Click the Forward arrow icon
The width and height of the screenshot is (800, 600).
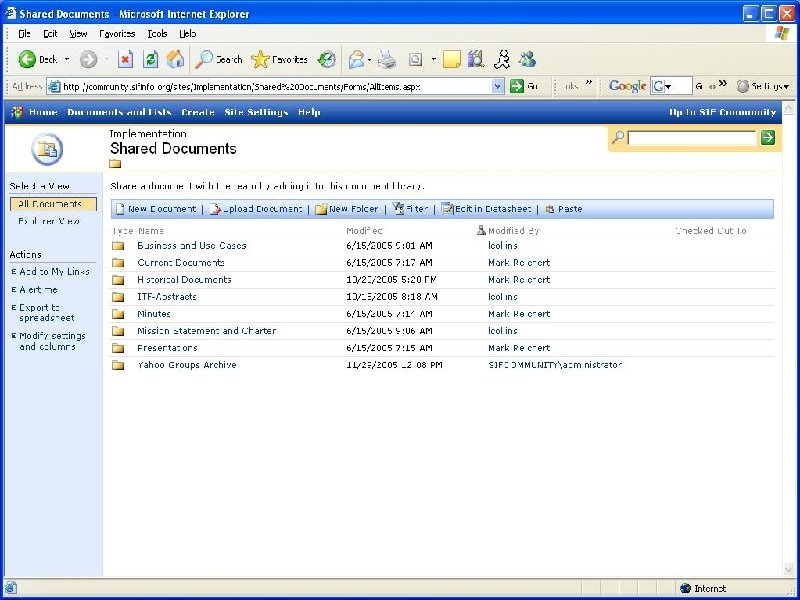point(88,60)
